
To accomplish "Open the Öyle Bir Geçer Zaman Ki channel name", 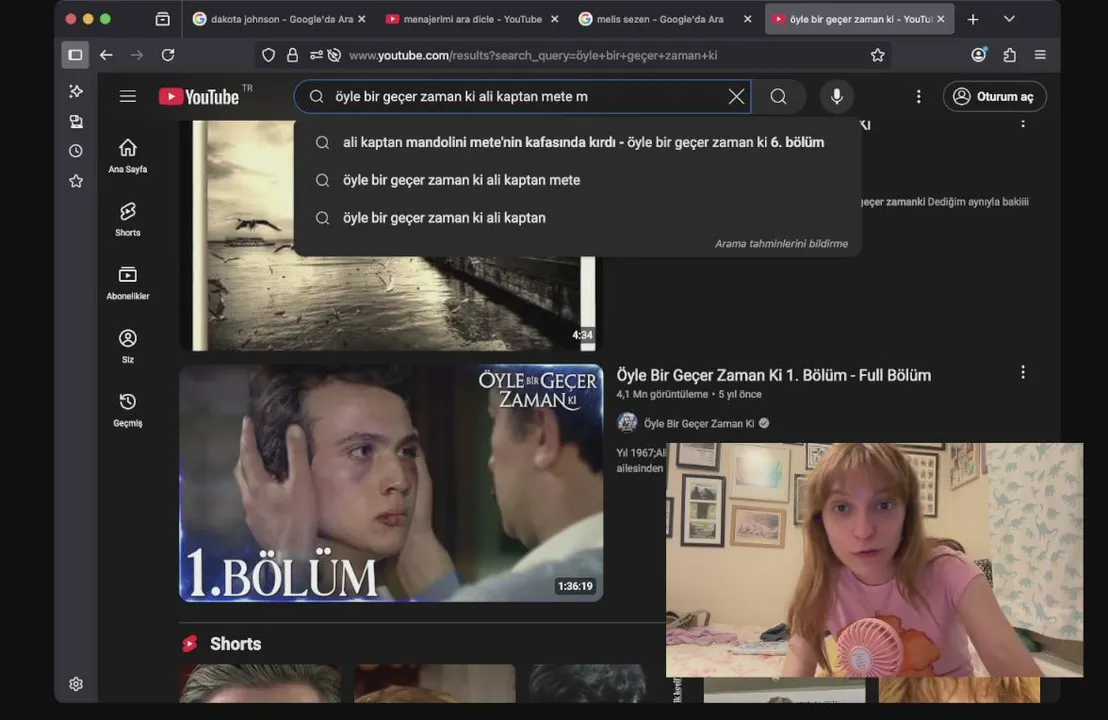I will [699, 423].
